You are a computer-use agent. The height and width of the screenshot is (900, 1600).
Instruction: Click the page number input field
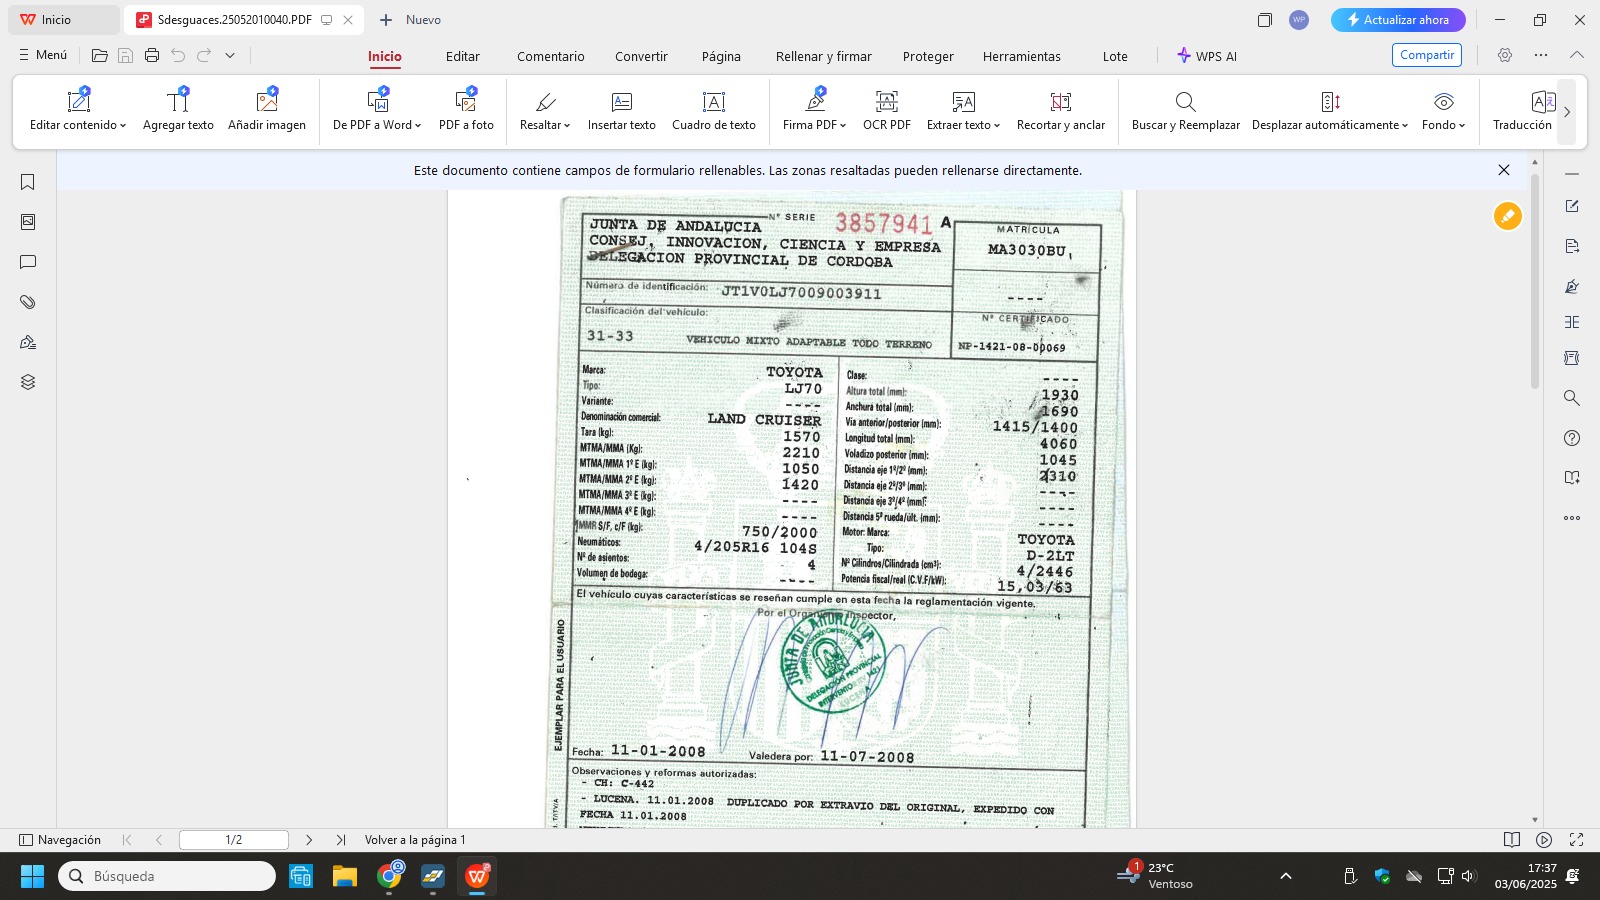coord(234,840)
